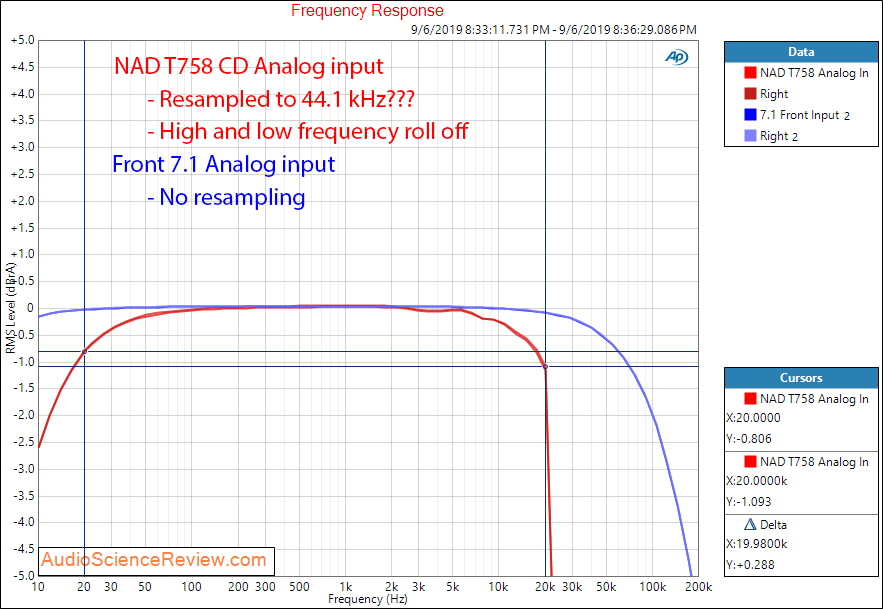Click the red swatch of the 20 kHz cursor entry
883x609 pixels.
click(750, 462)
